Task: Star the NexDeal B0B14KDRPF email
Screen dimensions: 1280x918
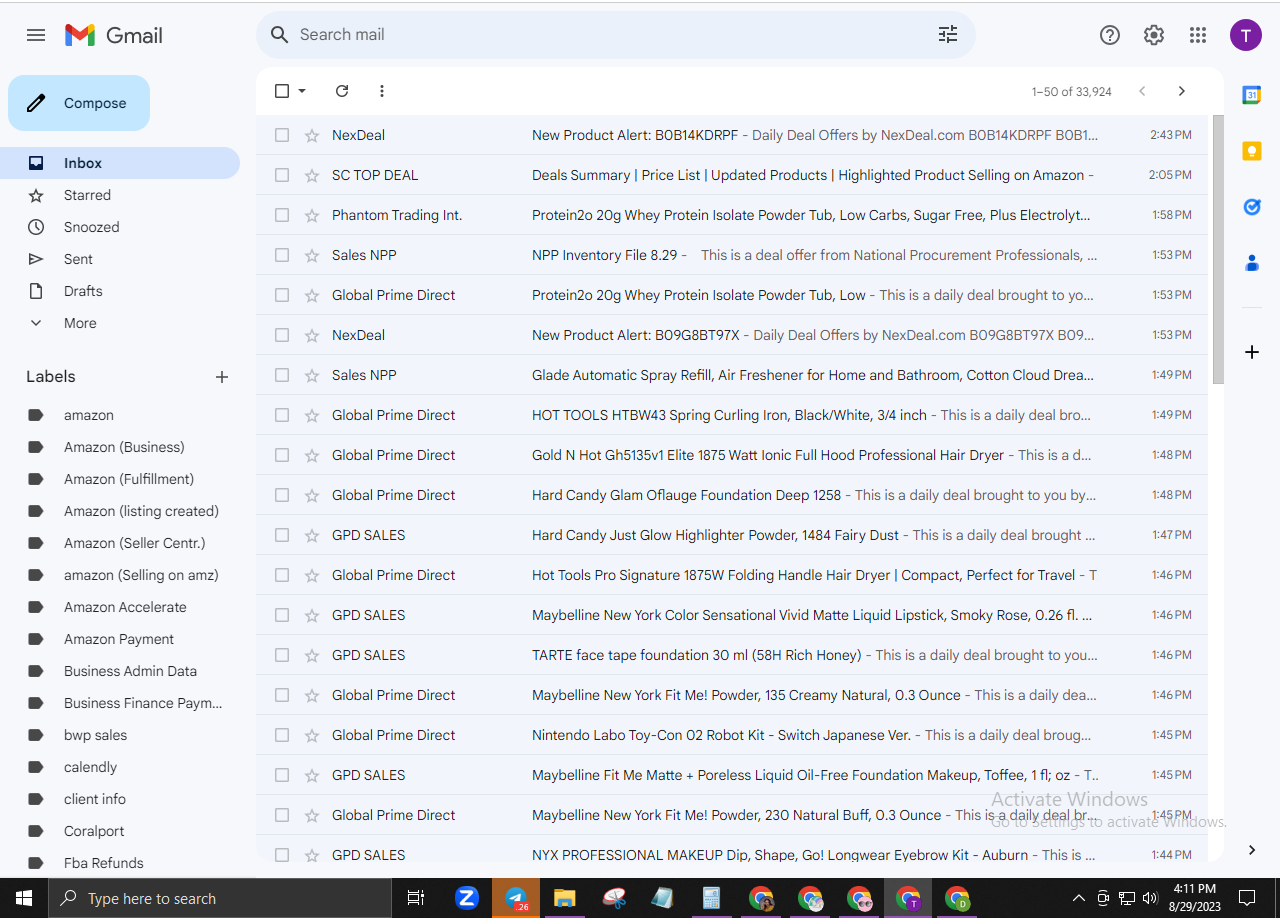Action: [x=312, y=135]
